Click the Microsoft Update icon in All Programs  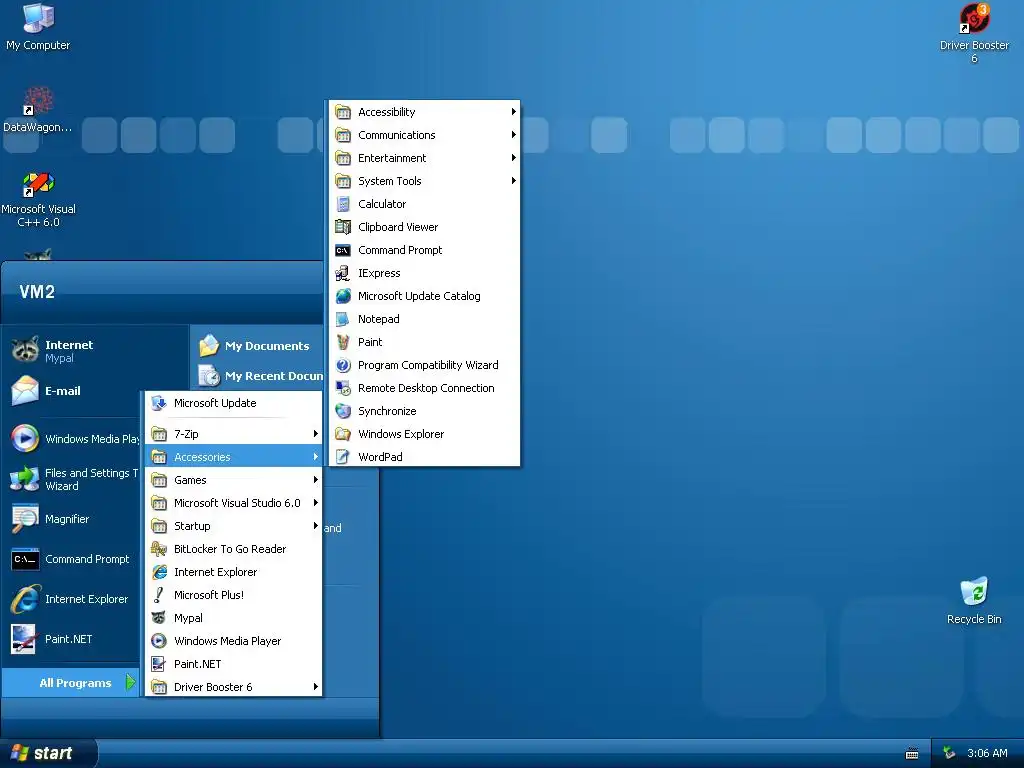[x=159, y=404]
